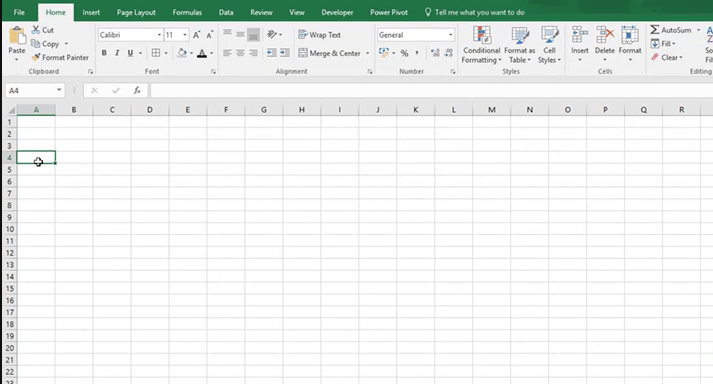Screen dimensions: 713x384
Task: Click the Name Box showing A4
Action: tap(35, 91)
